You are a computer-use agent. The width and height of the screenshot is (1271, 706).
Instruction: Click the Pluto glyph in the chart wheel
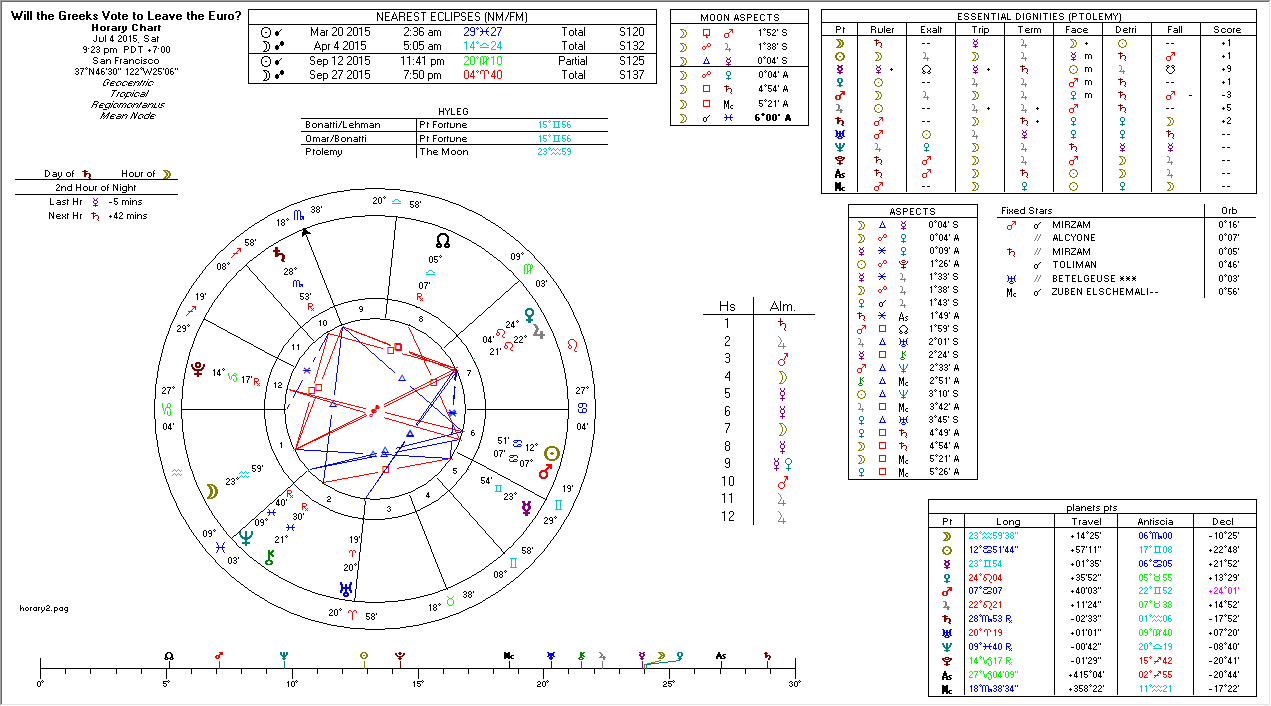(x=198, y=368)
